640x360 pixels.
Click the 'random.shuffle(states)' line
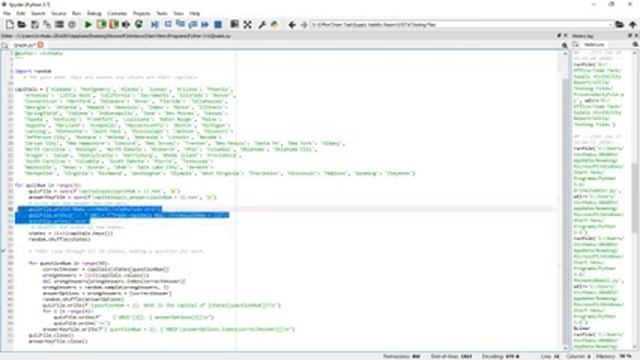[x=59, y=239]
